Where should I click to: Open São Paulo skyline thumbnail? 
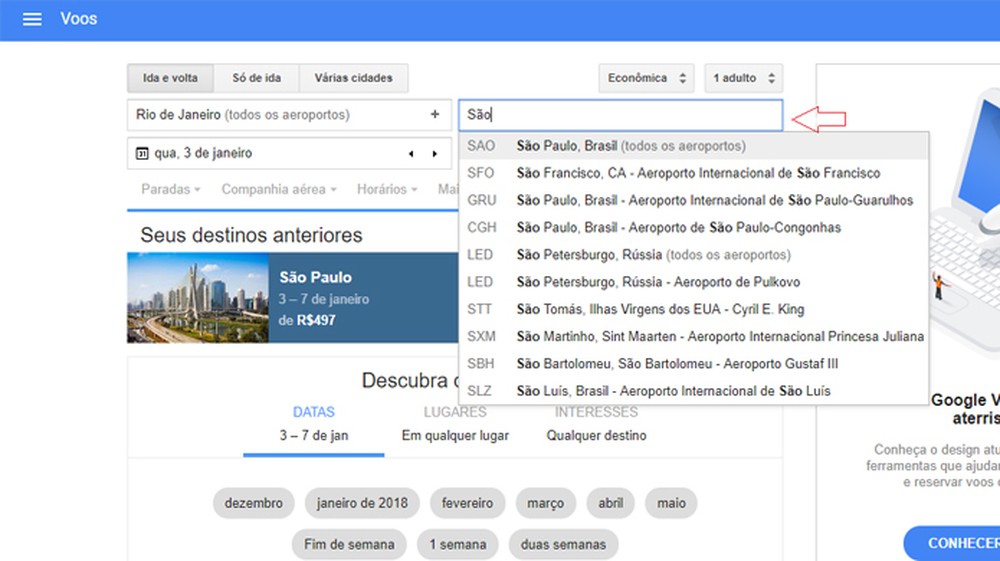(198, 298)
